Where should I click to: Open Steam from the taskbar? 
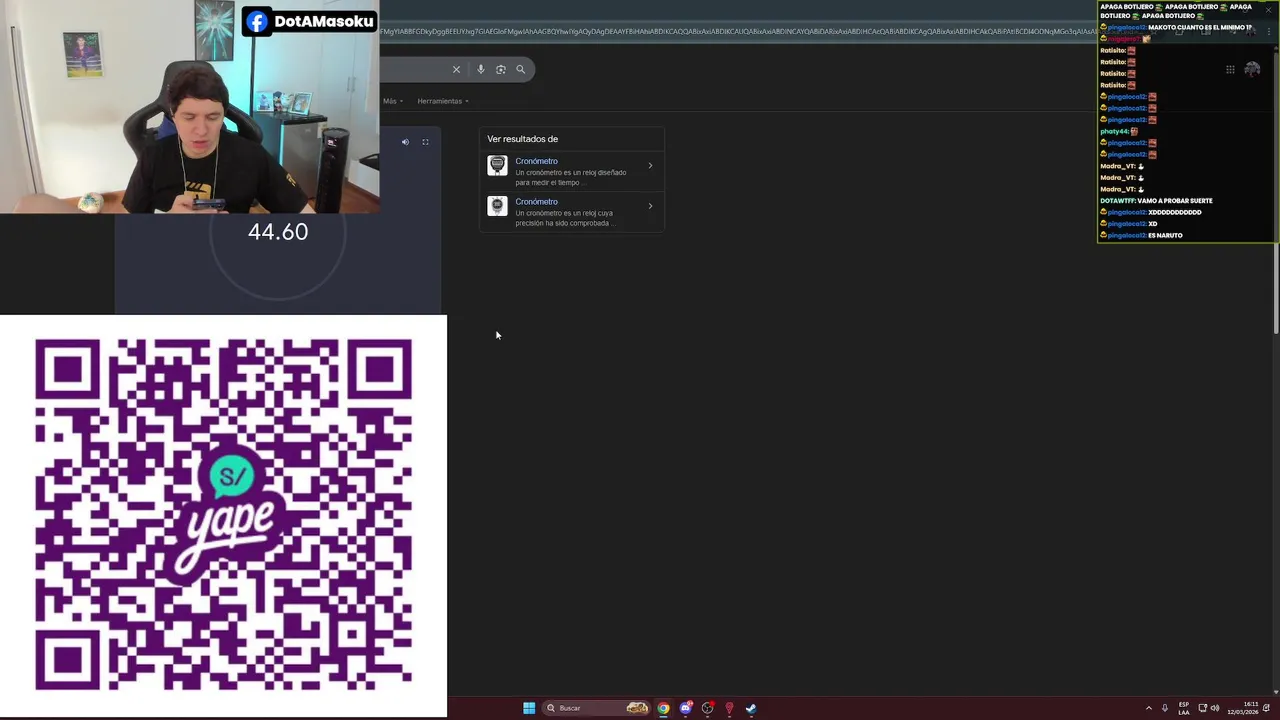point(751,708)
